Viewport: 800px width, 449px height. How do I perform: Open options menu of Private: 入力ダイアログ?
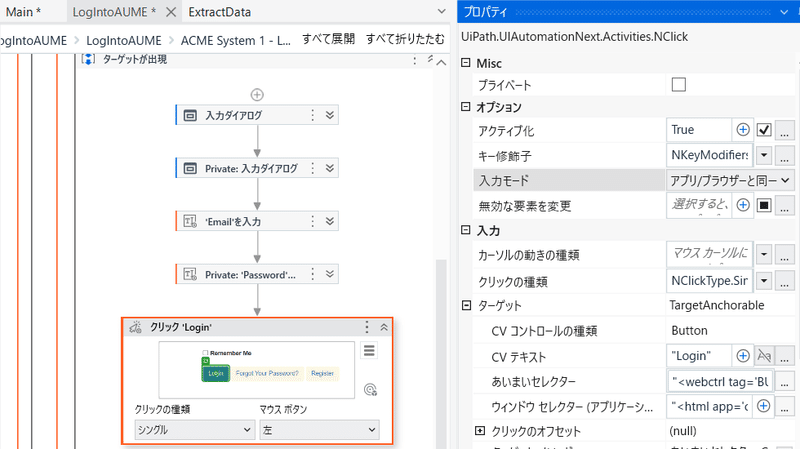(x=313, y=168)
